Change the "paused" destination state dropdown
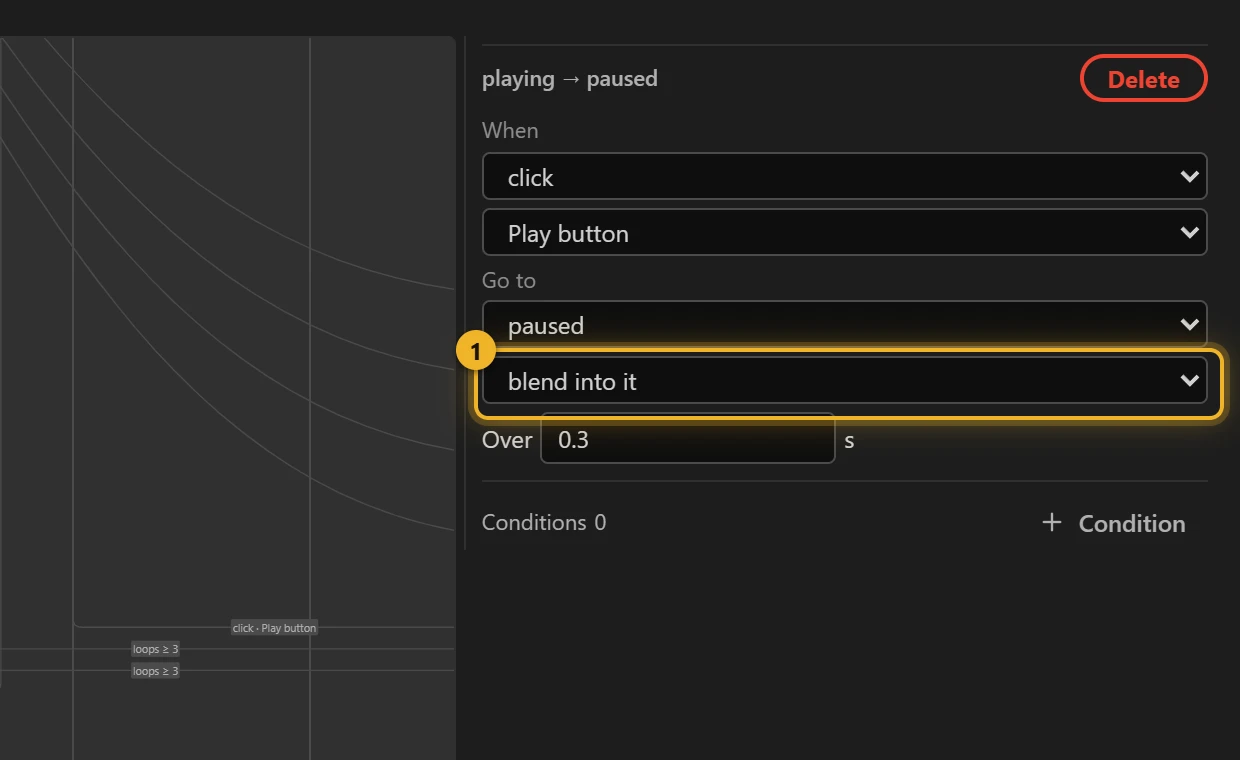The height and width of the screenshot is (760, 1240). coord(844,325)
